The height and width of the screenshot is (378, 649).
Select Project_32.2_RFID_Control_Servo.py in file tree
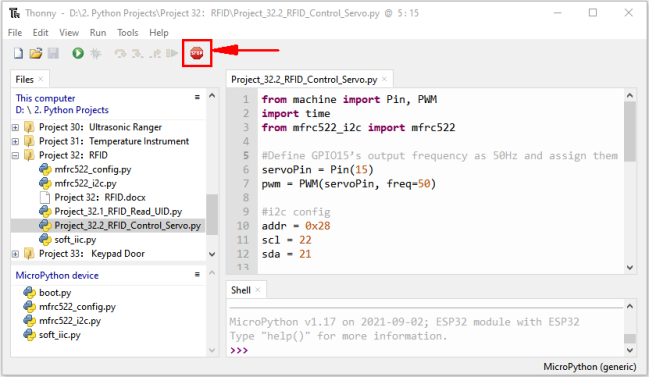tap(108, 226)
